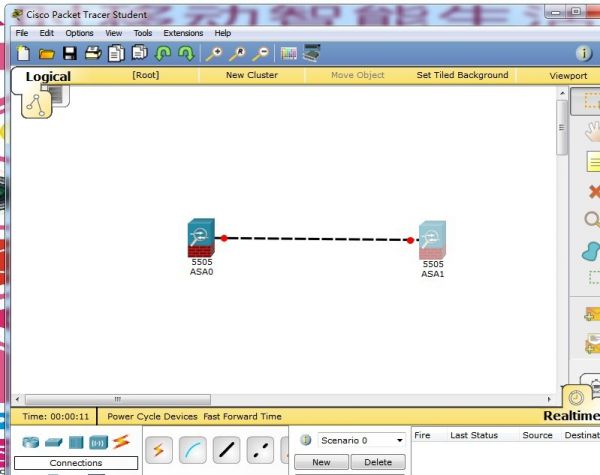Pick the copper straight-through cable
The image size is (600, 475).
[x=226, y=450]
